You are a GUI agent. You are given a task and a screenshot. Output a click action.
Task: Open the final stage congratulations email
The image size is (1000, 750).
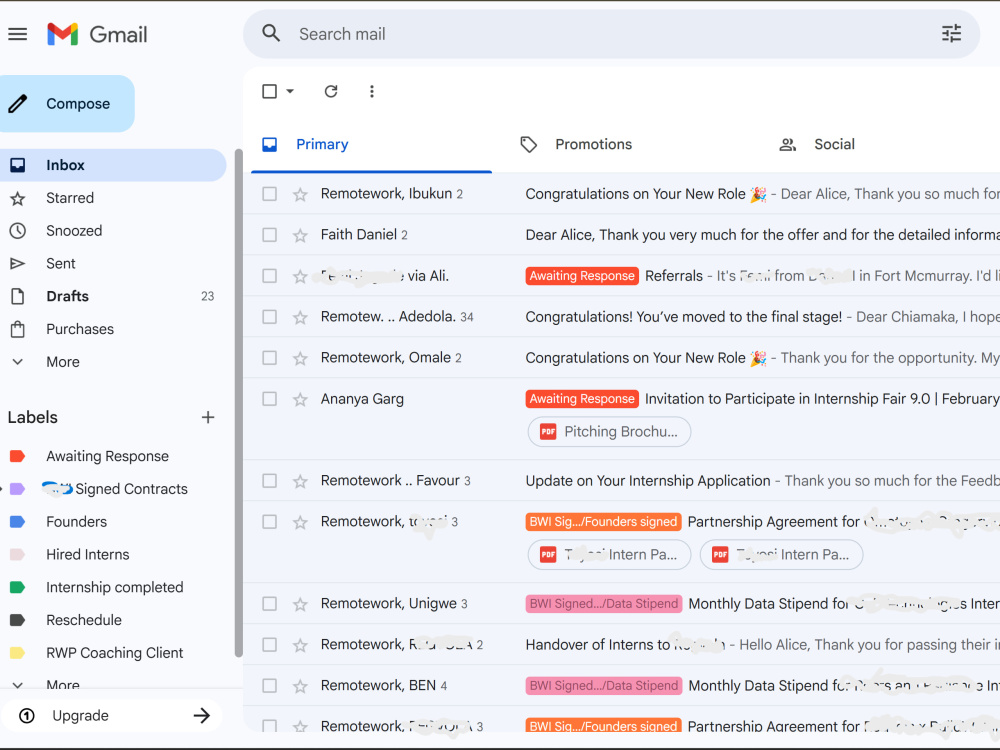pyautogui.click(x=622, y=317)
